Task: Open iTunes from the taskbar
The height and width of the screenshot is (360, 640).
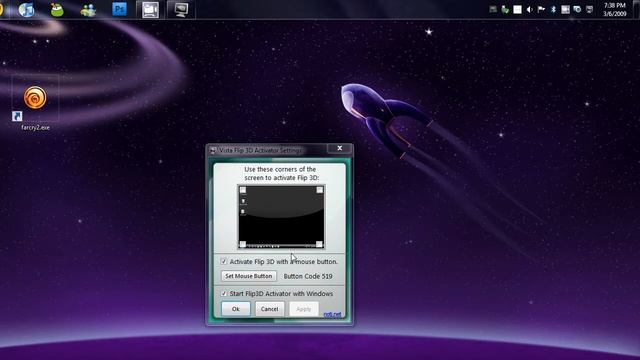Action: 27,9
